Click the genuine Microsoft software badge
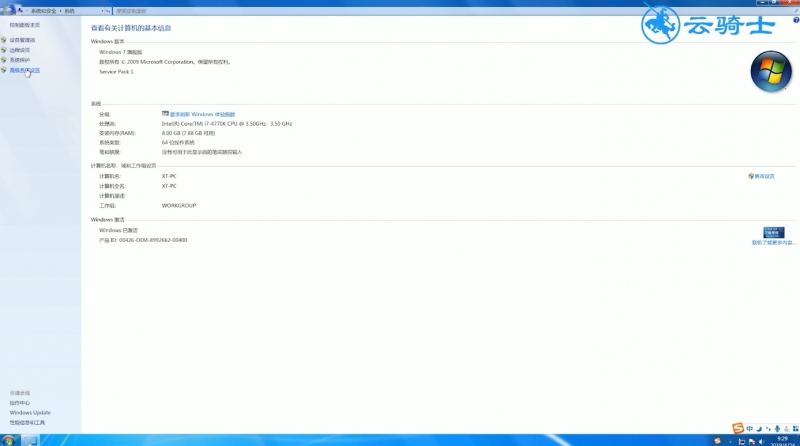The width and height of the screenshot is (800, 446). (773, 233)
